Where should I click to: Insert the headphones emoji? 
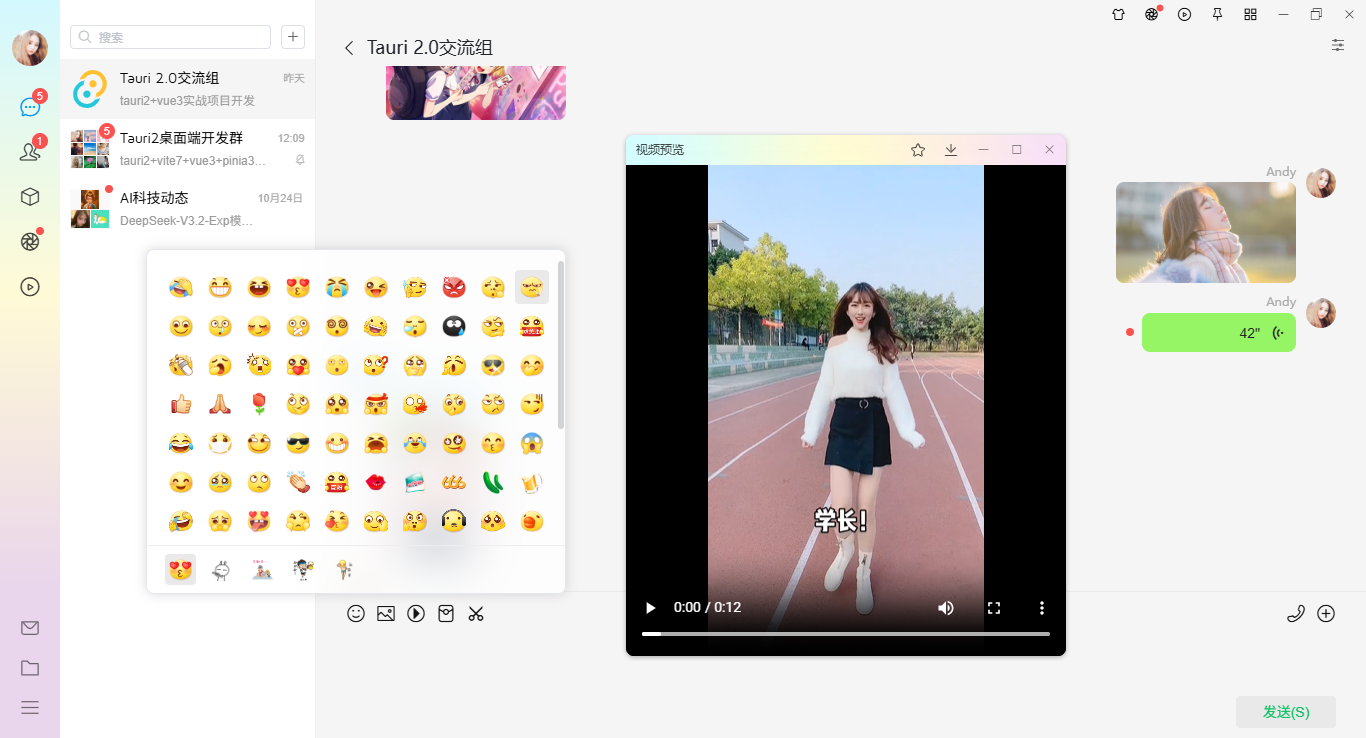[x=454, y=521]
